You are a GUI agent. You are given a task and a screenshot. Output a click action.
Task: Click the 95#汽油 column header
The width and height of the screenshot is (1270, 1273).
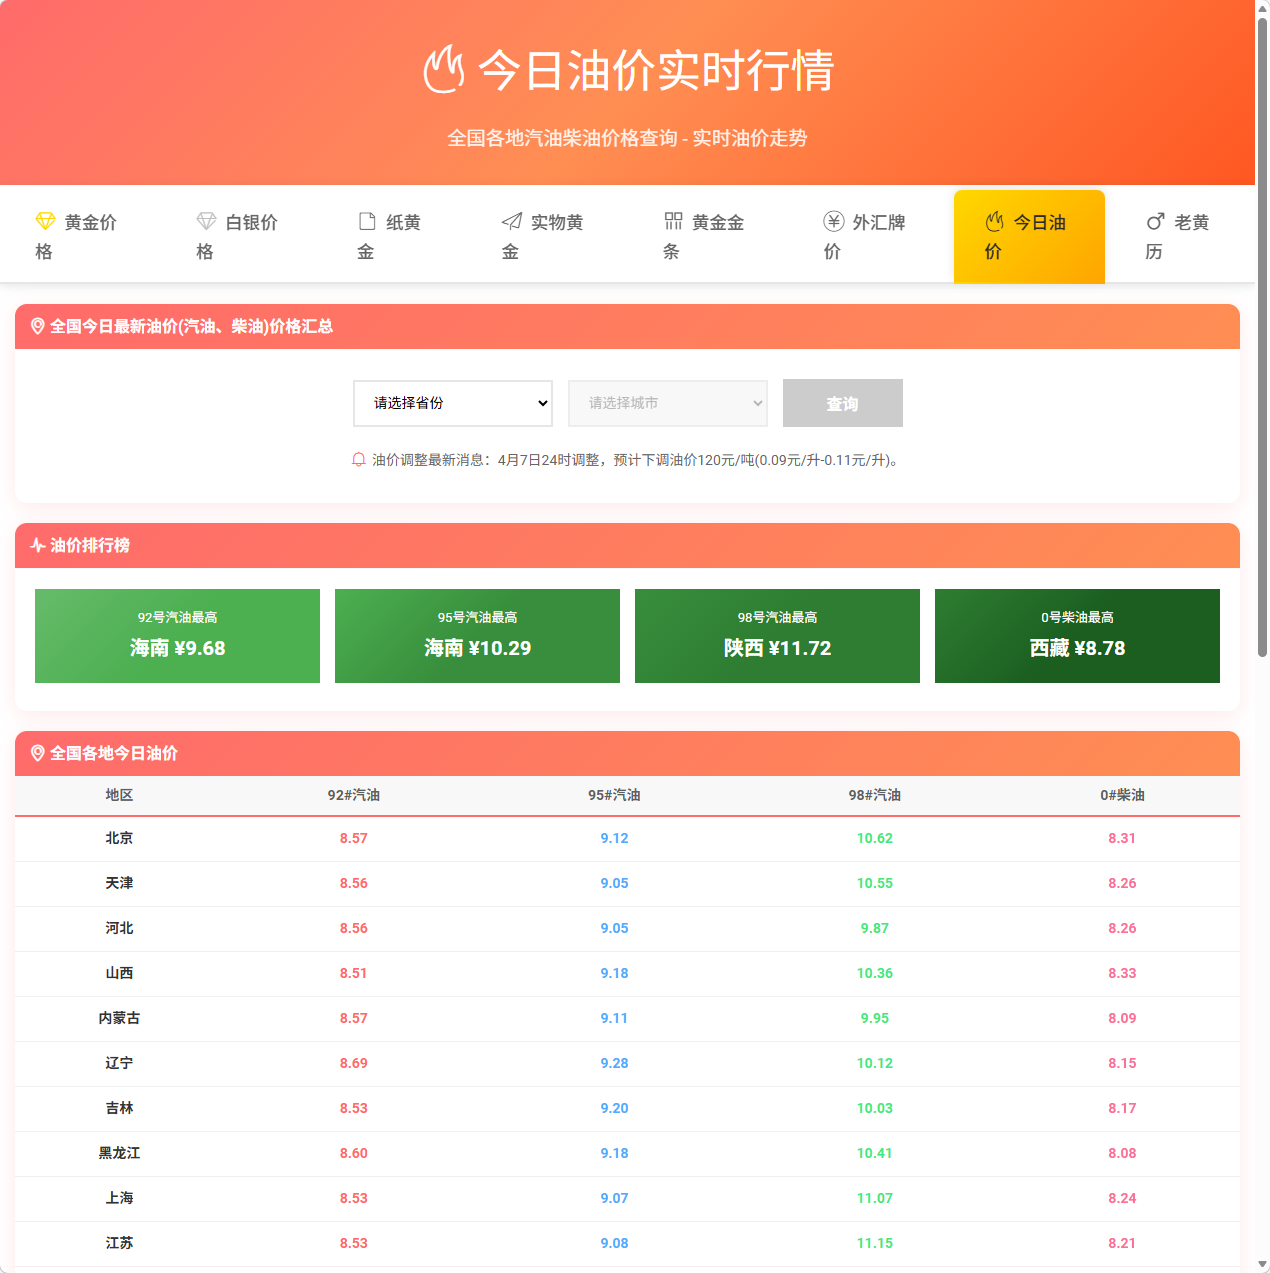coord(614,795)
